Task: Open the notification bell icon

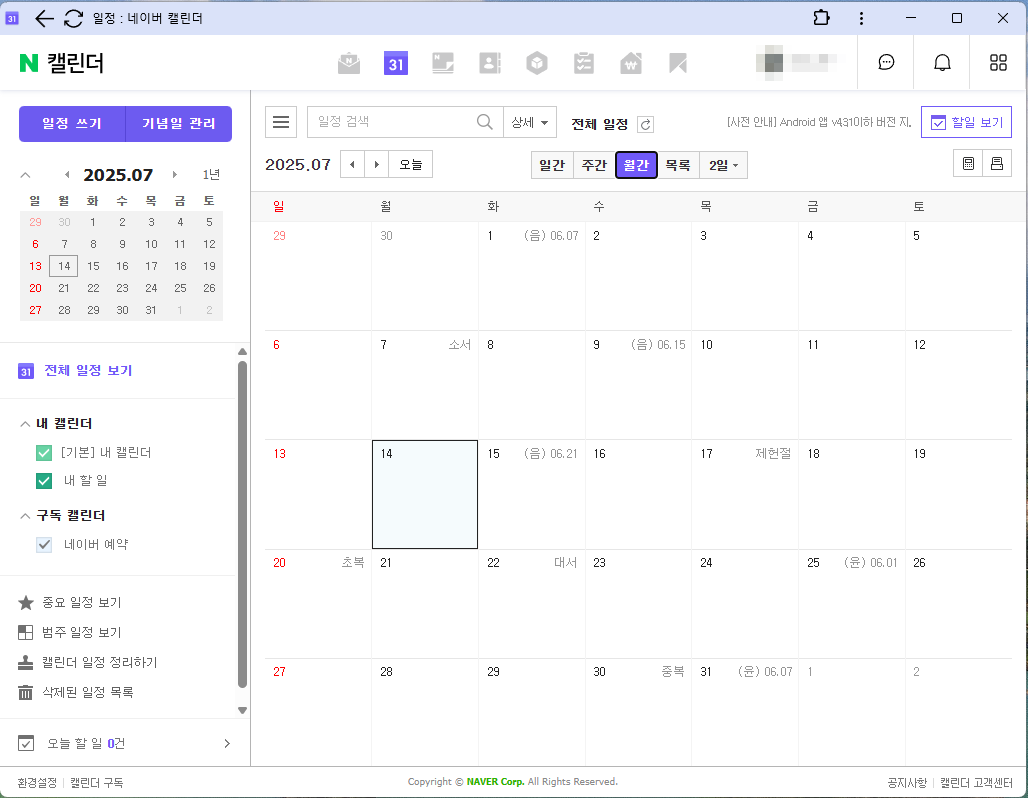Action: tap(941, 62)
